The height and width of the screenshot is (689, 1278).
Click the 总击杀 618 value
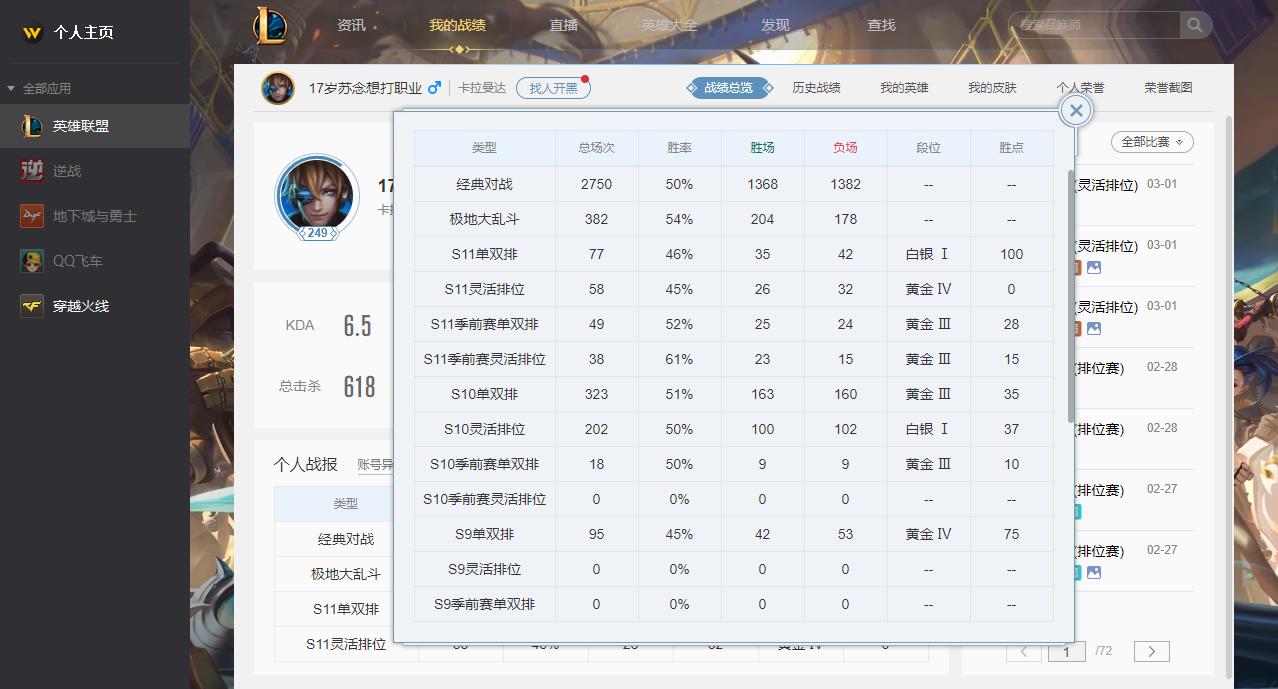[359, 386]
